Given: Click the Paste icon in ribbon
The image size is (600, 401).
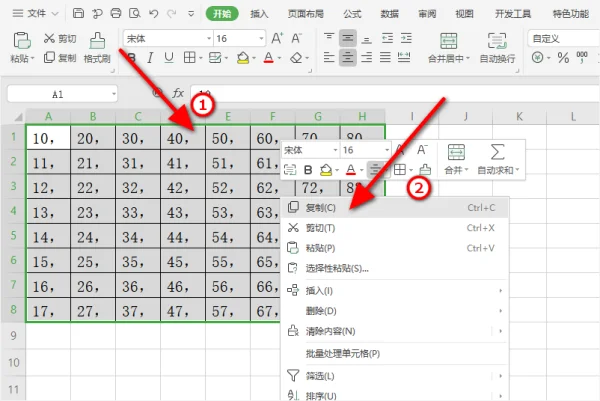Looking at the screenshot, I should [x=22, y=40].
